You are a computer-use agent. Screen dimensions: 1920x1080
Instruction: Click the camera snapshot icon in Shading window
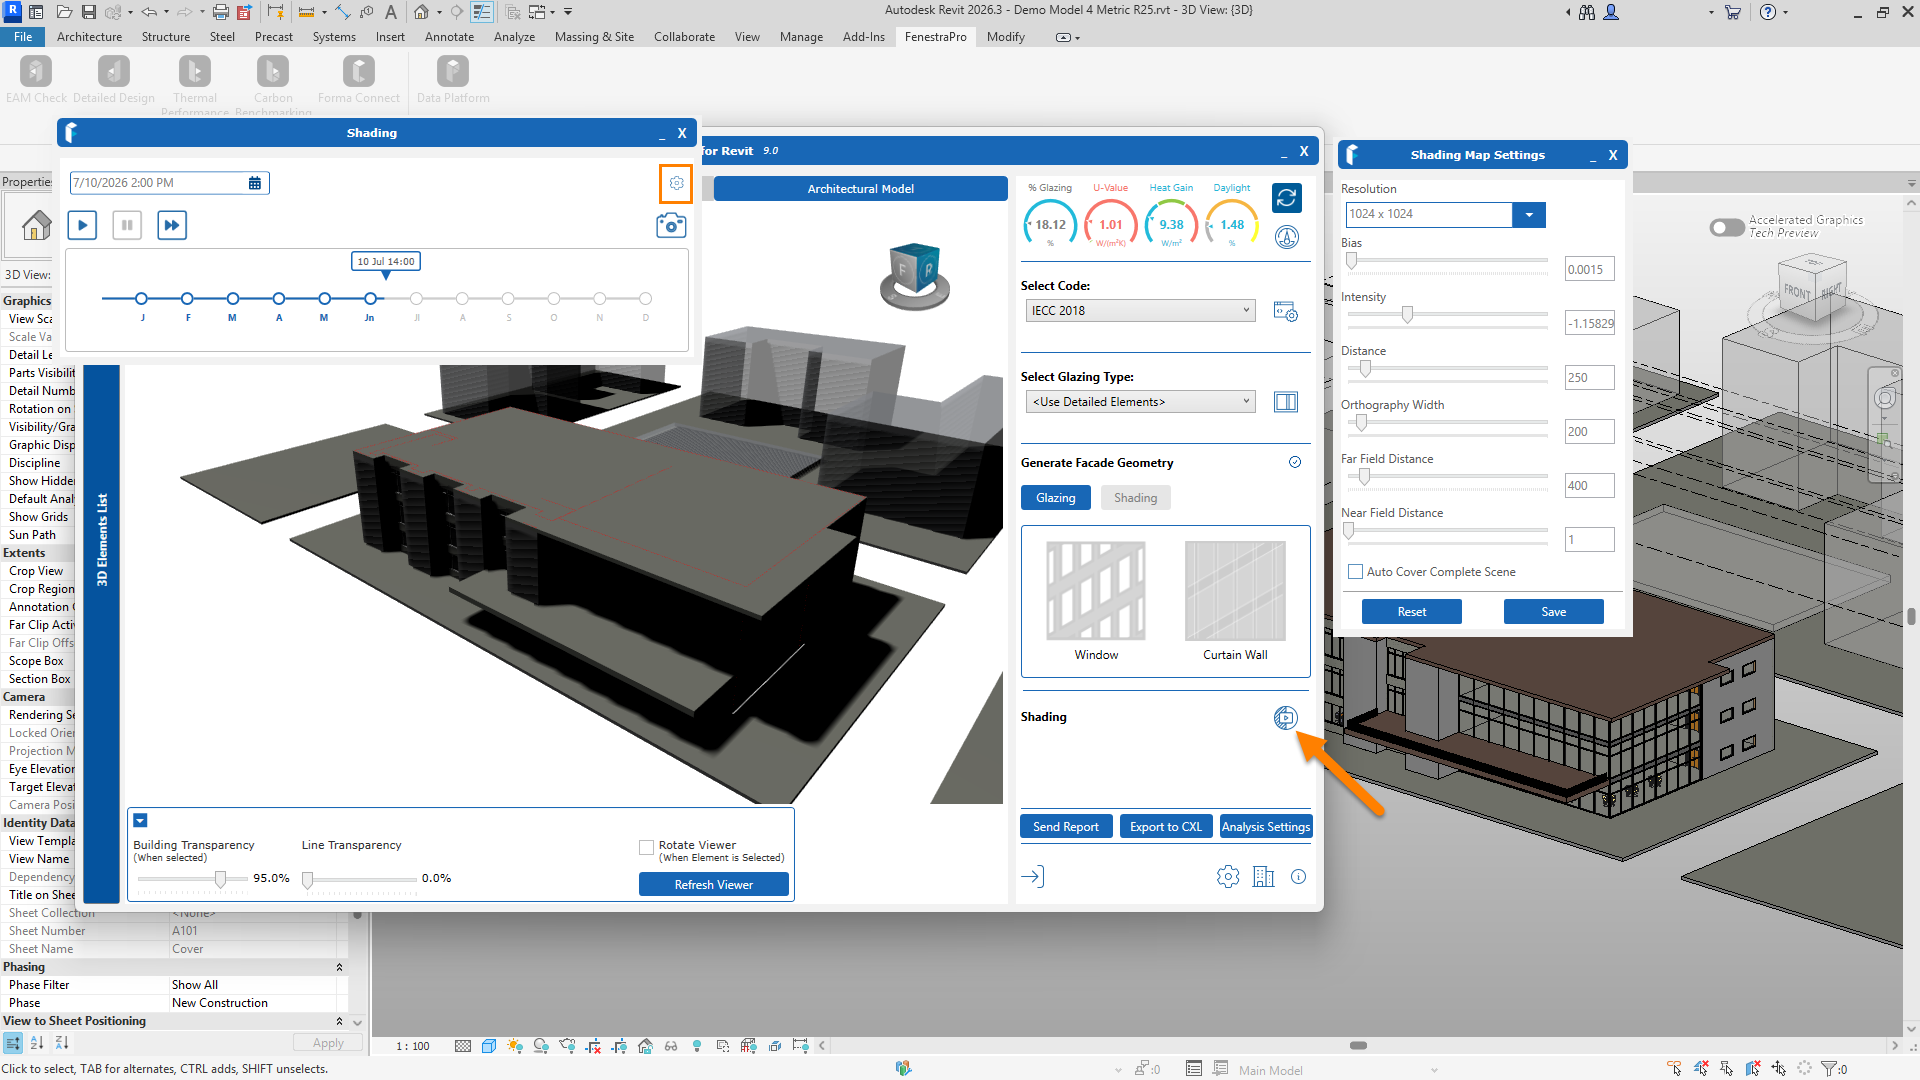click(x=671, y=225)
